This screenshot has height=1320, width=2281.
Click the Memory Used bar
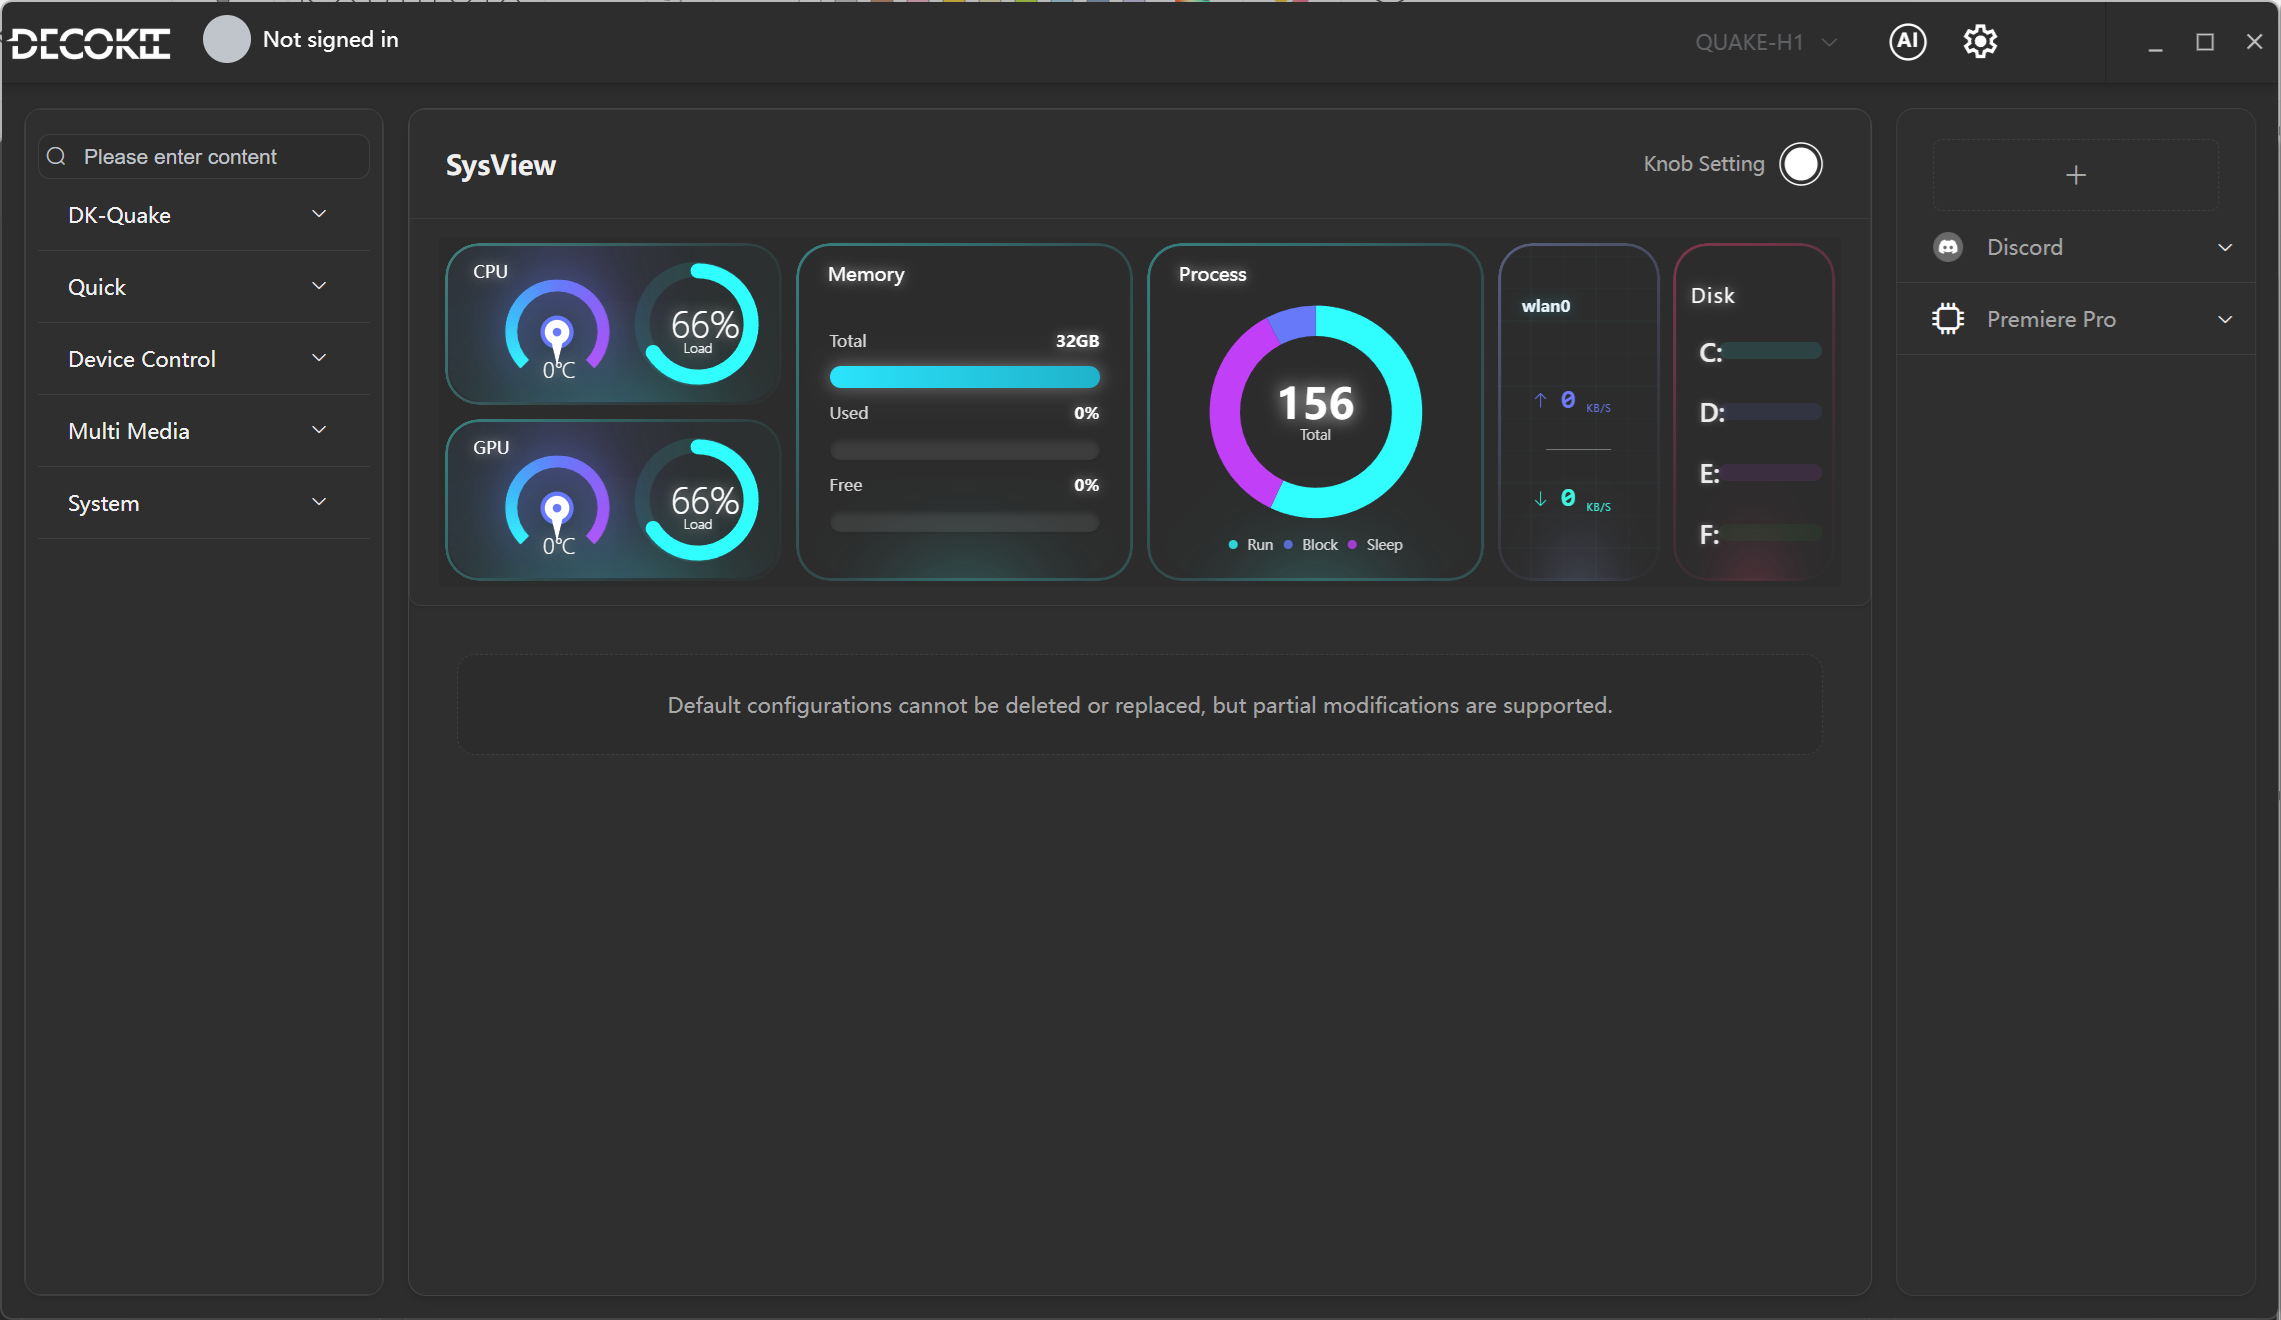click(964, 450)
